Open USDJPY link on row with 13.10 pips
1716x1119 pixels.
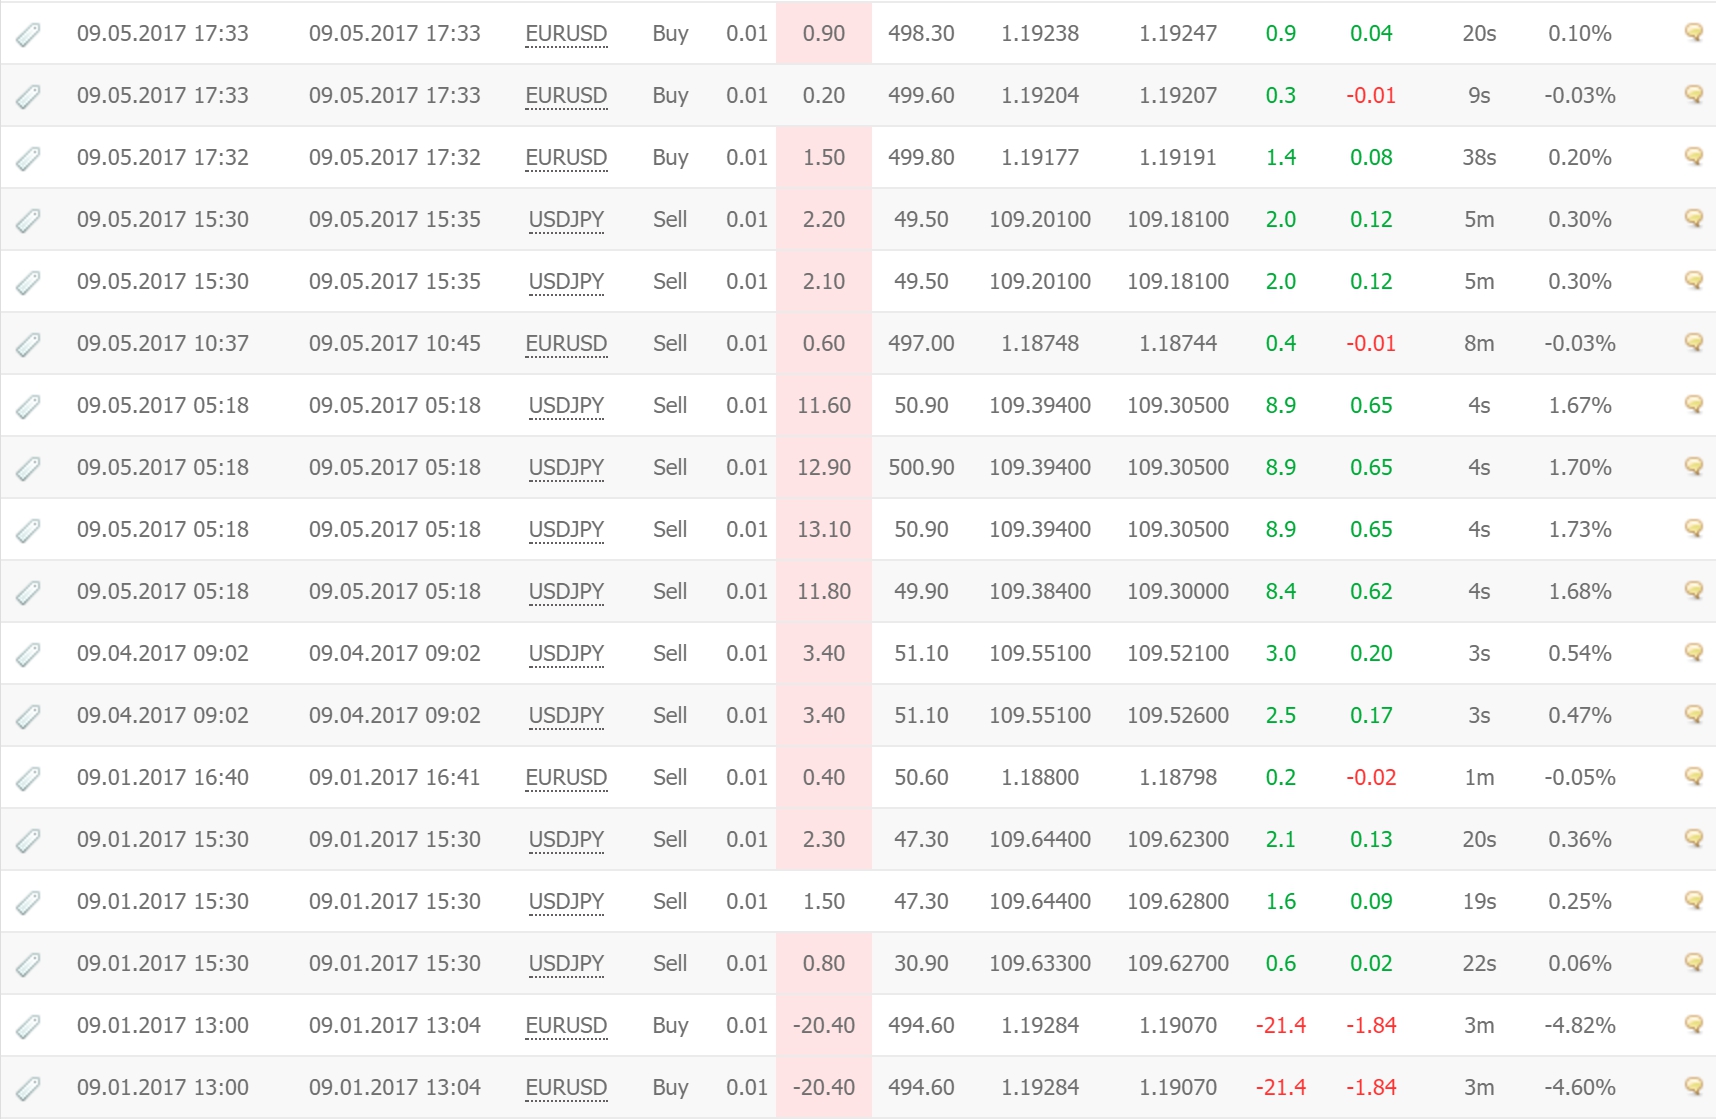click(x=566, y=529)
